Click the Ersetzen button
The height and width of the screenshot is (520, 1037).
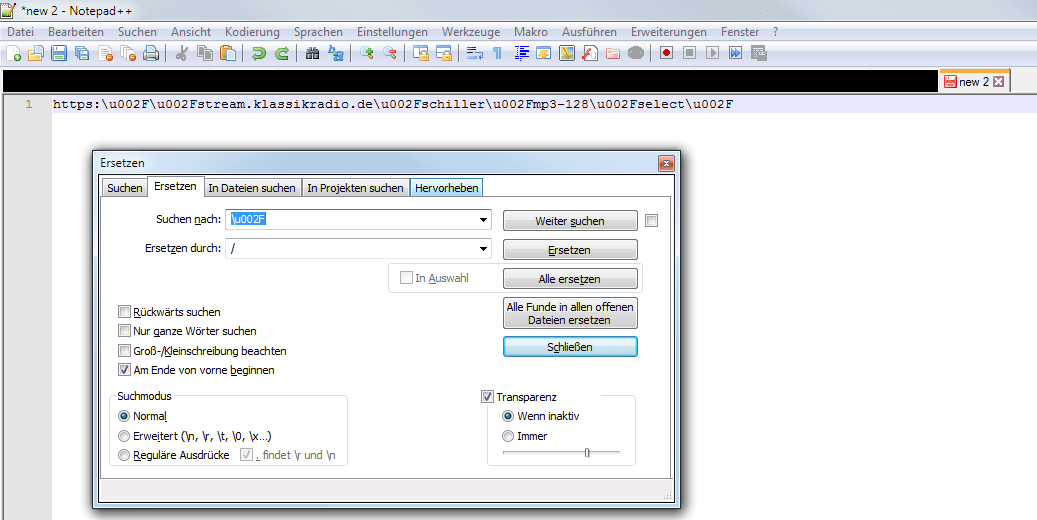[570, 250]
